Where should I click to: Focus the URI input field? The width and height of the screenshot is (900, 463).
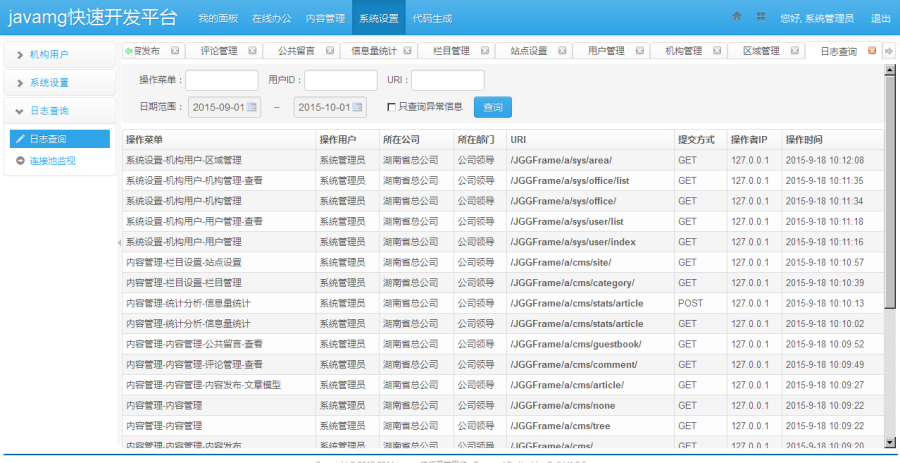(448, 80)
